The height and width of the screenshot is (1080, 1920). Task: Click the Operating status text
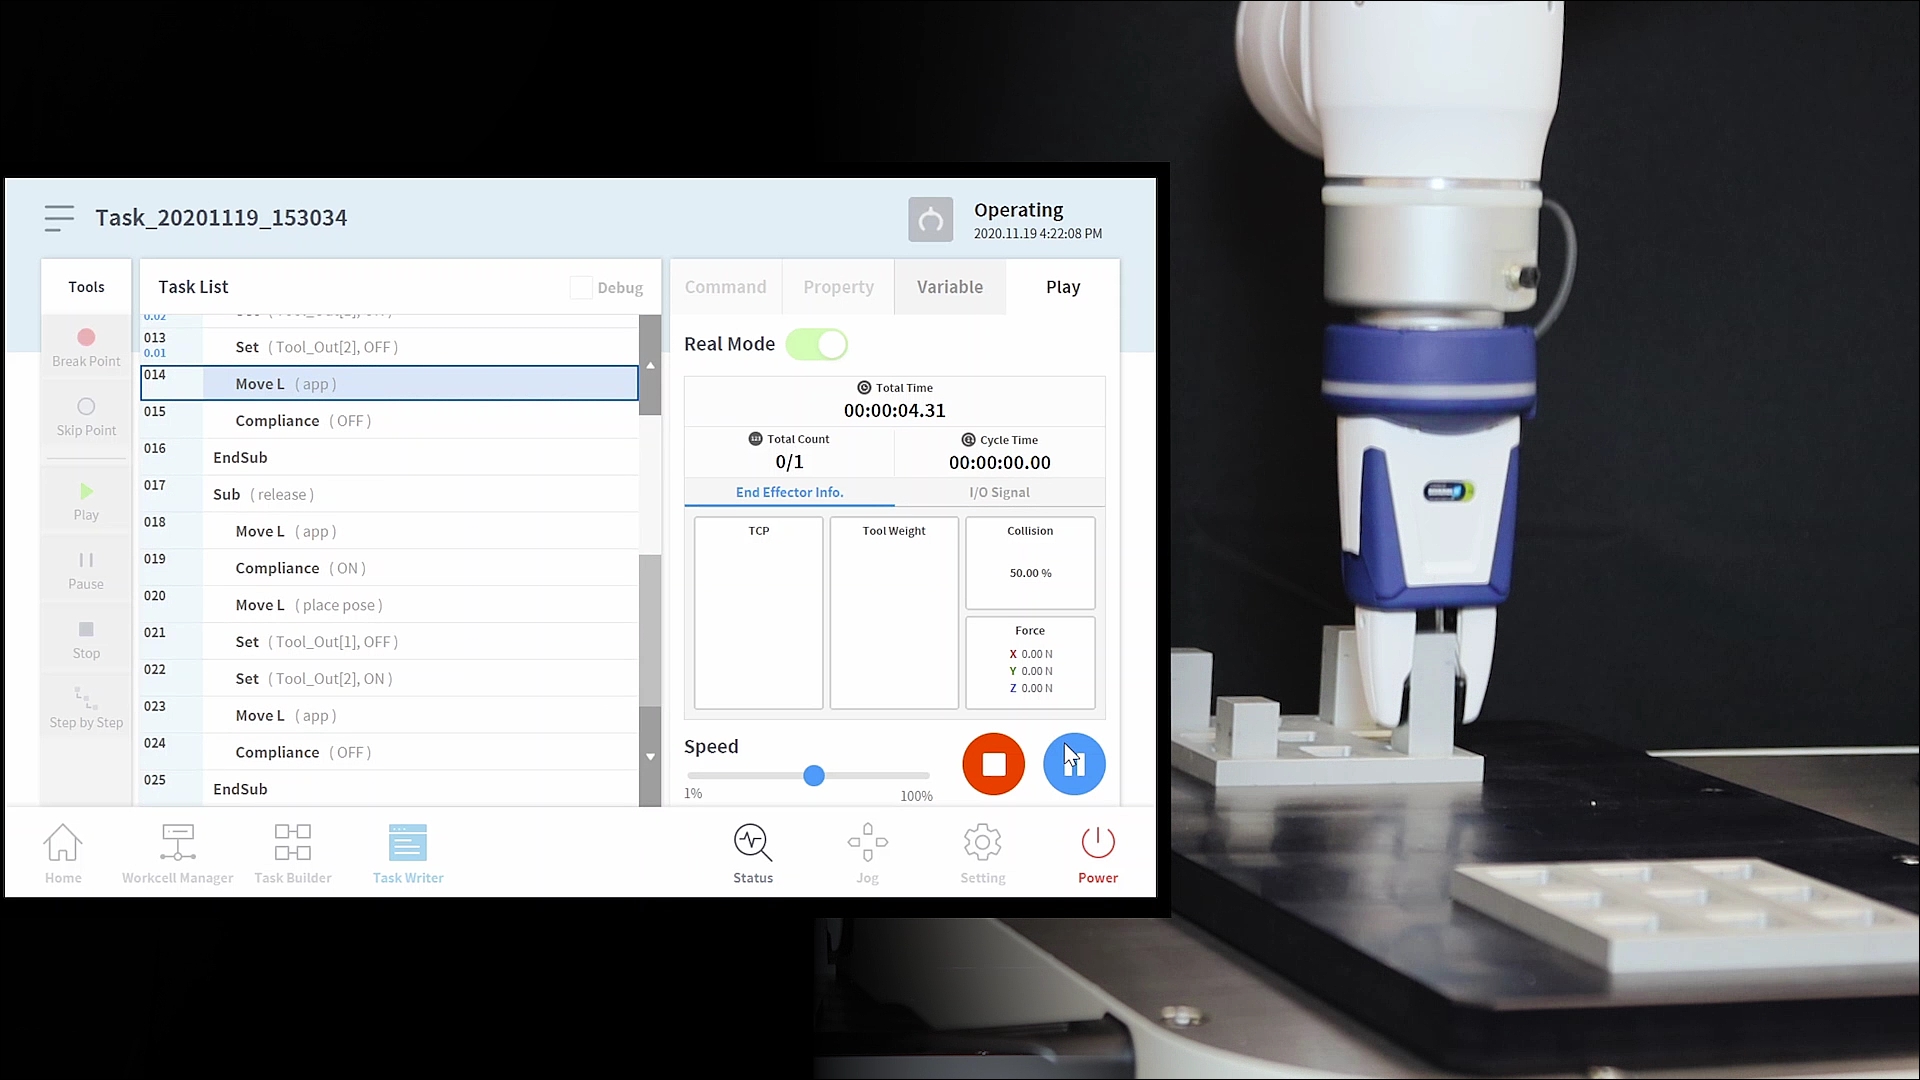click(x=1019, y=210)
